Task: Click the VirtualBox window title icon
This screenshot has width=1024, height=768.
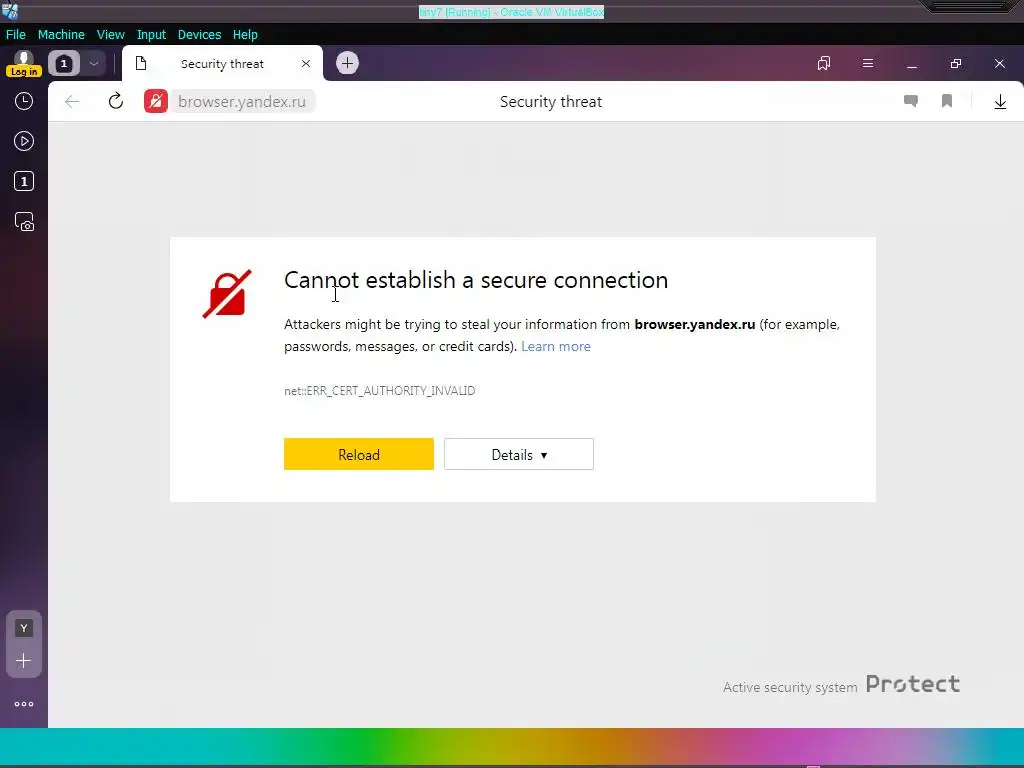Action: click(10, 11)
